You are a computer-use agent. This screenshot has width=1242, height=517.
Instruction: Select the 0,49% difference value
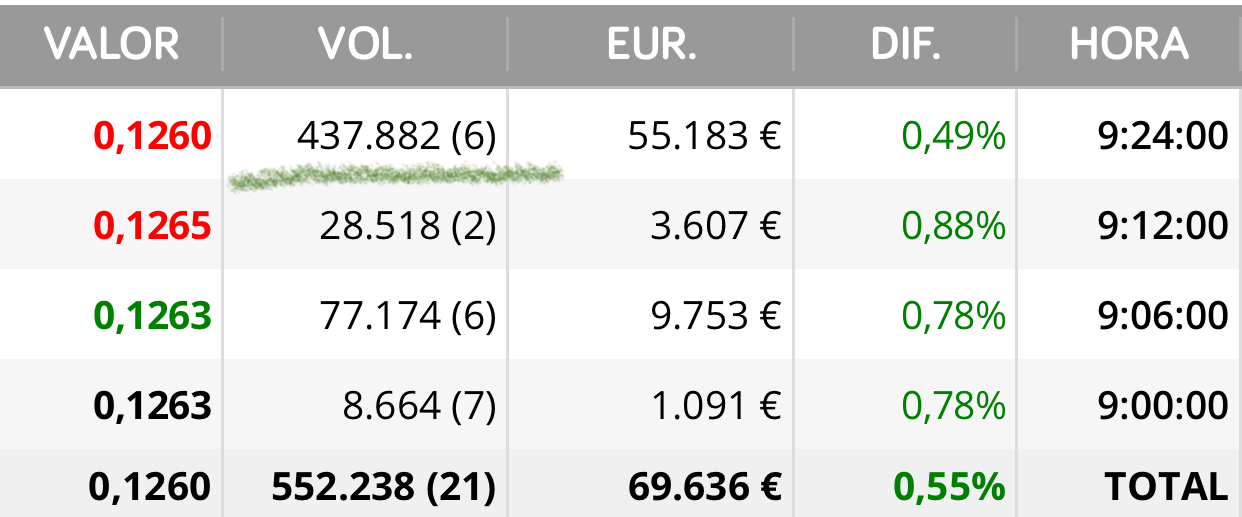click(953, 136)
